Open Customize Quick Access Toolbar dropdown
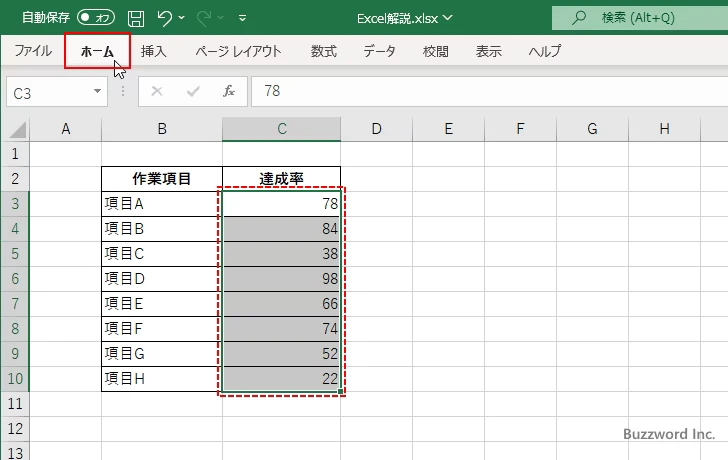 click(242, 19)
